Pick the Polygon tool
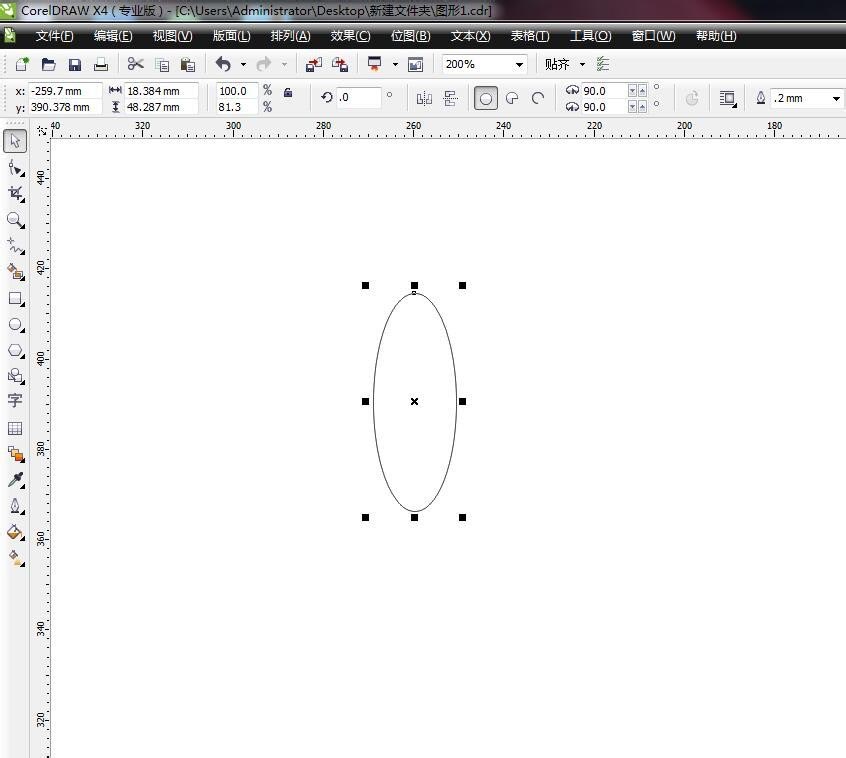The width and height of the screenshot is (846, 758). pos(15,350)
